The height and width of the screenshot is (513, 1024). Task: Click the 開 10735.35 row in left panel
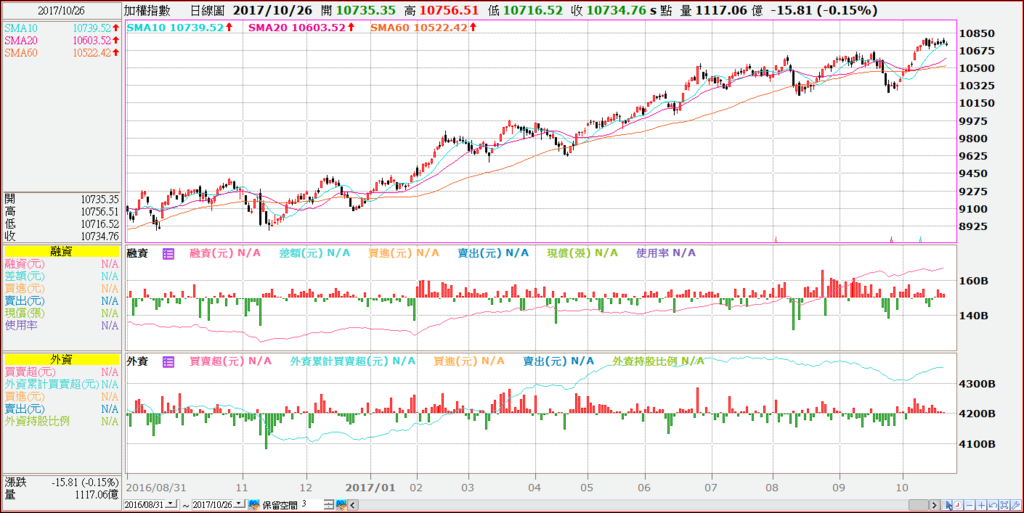click(62, 199)
